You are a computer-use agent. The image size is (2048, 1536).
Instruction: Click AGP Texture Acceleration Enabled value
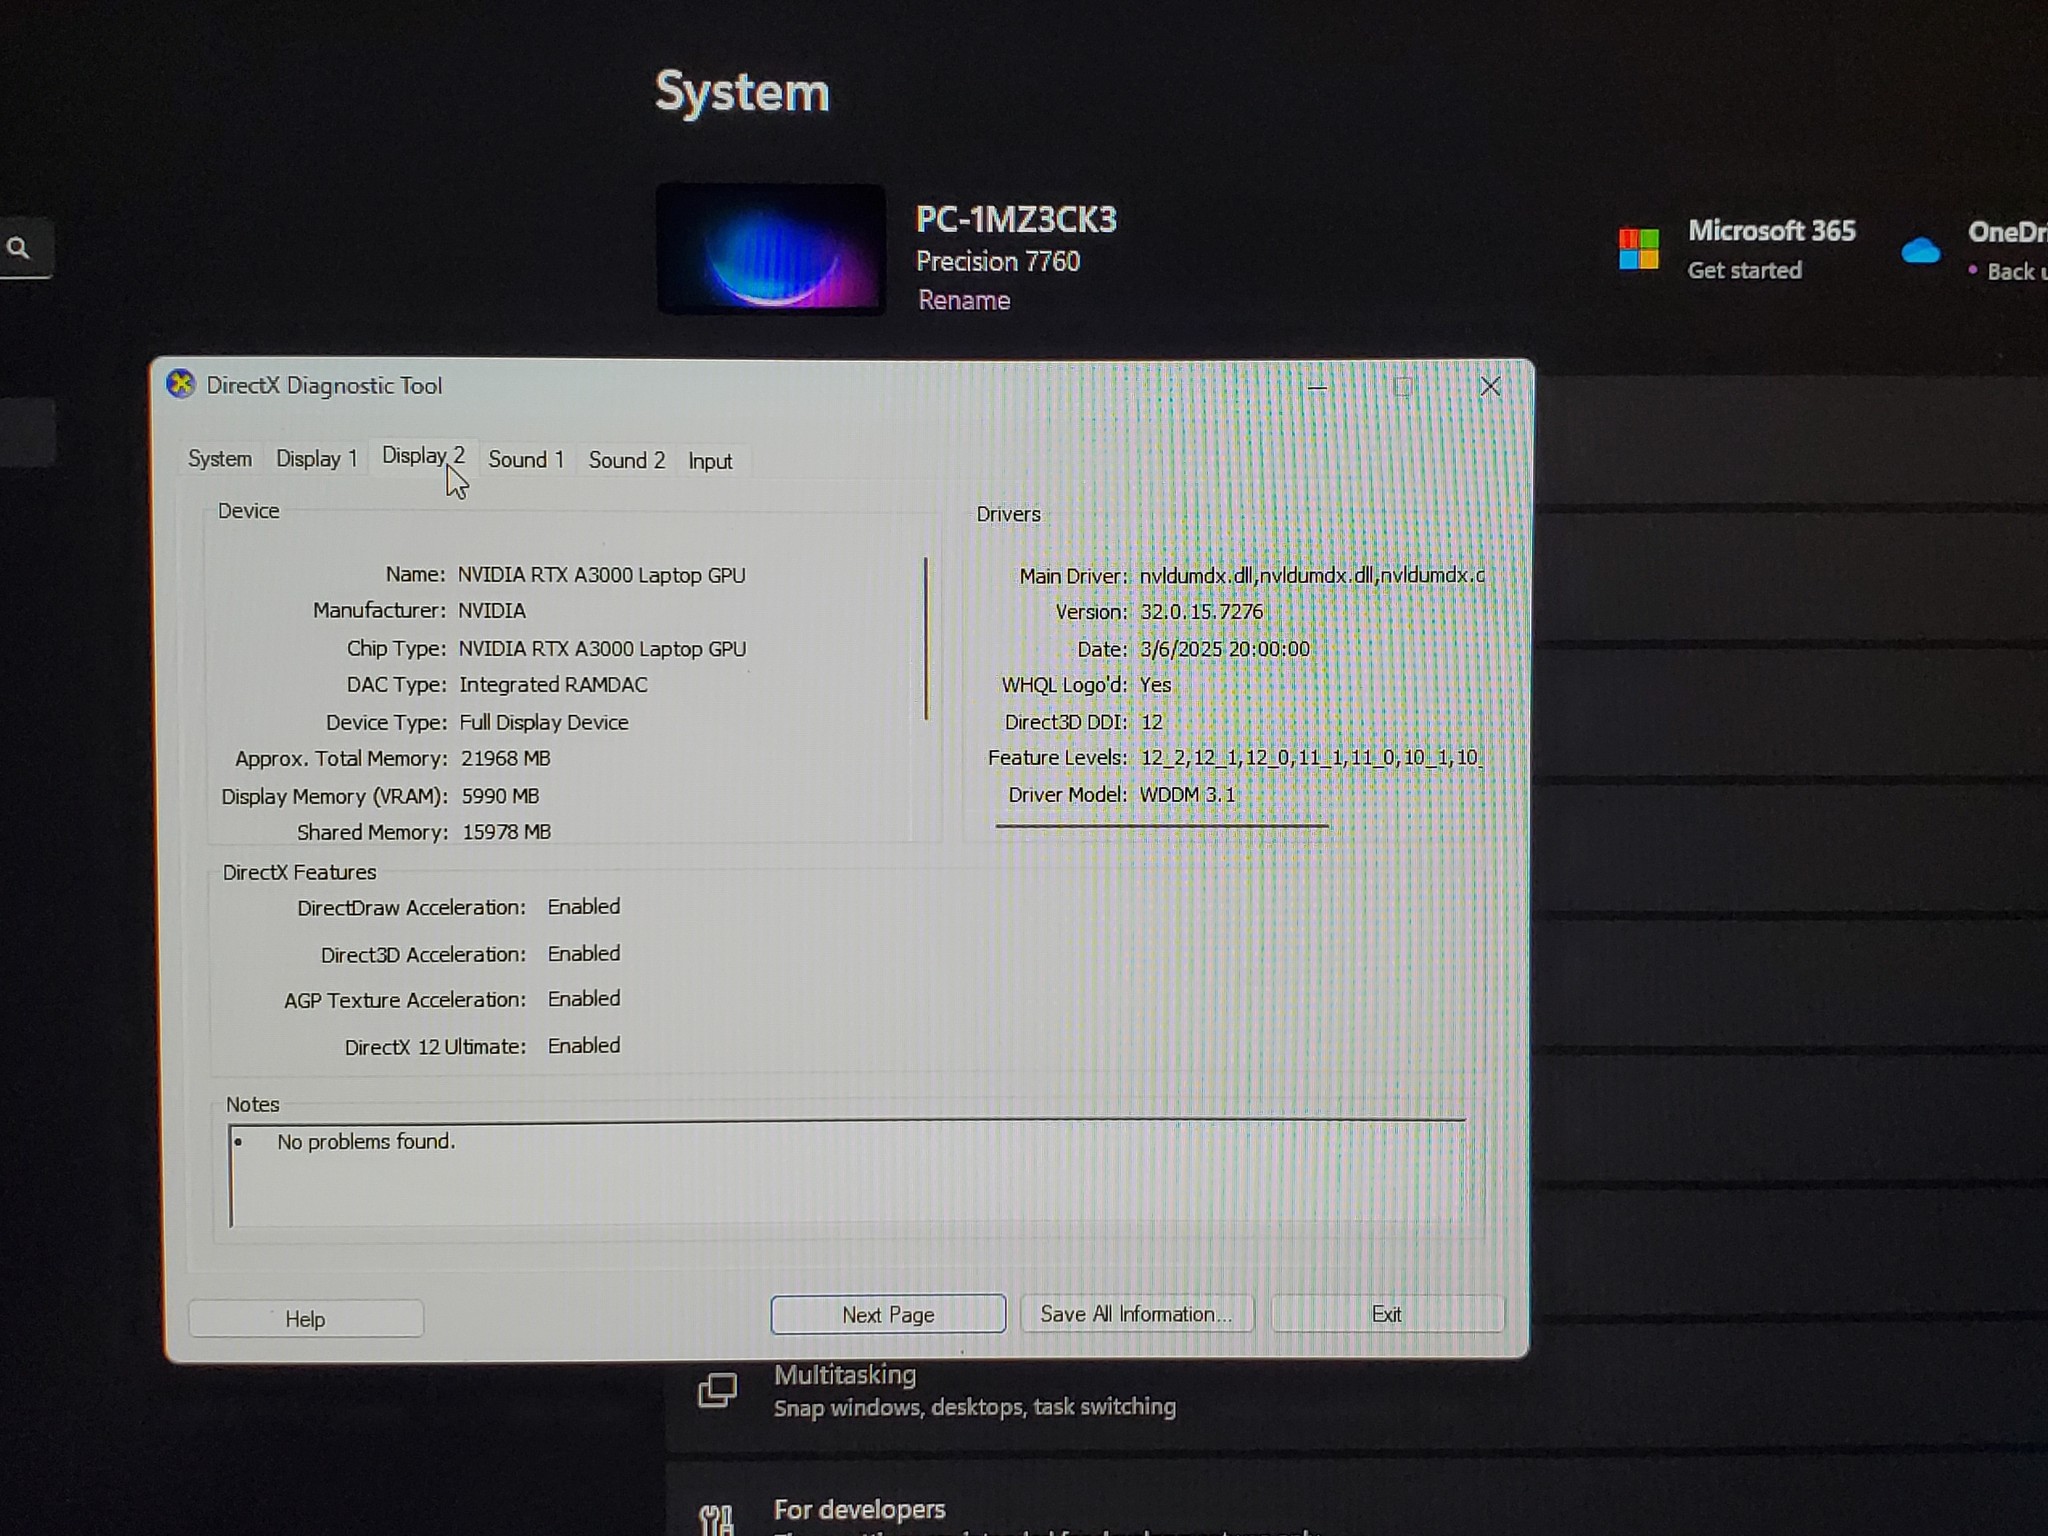click(584, 999)
